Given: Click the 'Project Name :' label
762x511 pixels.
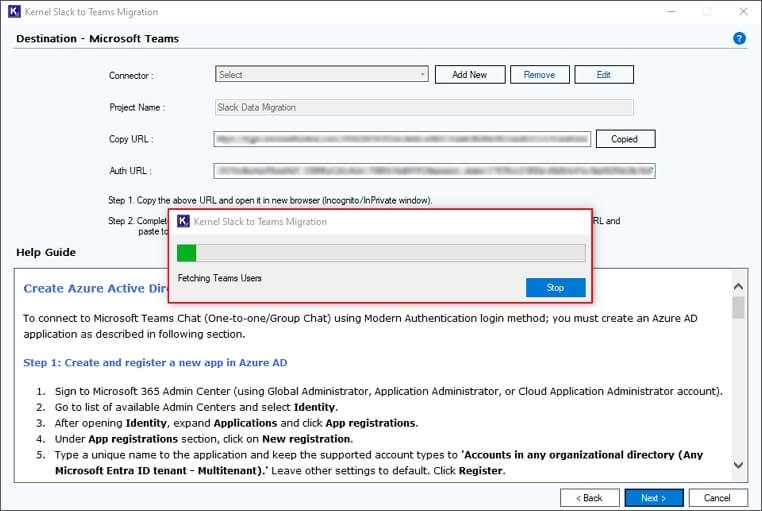Looking at the screenshot, I should pos(137,107).
